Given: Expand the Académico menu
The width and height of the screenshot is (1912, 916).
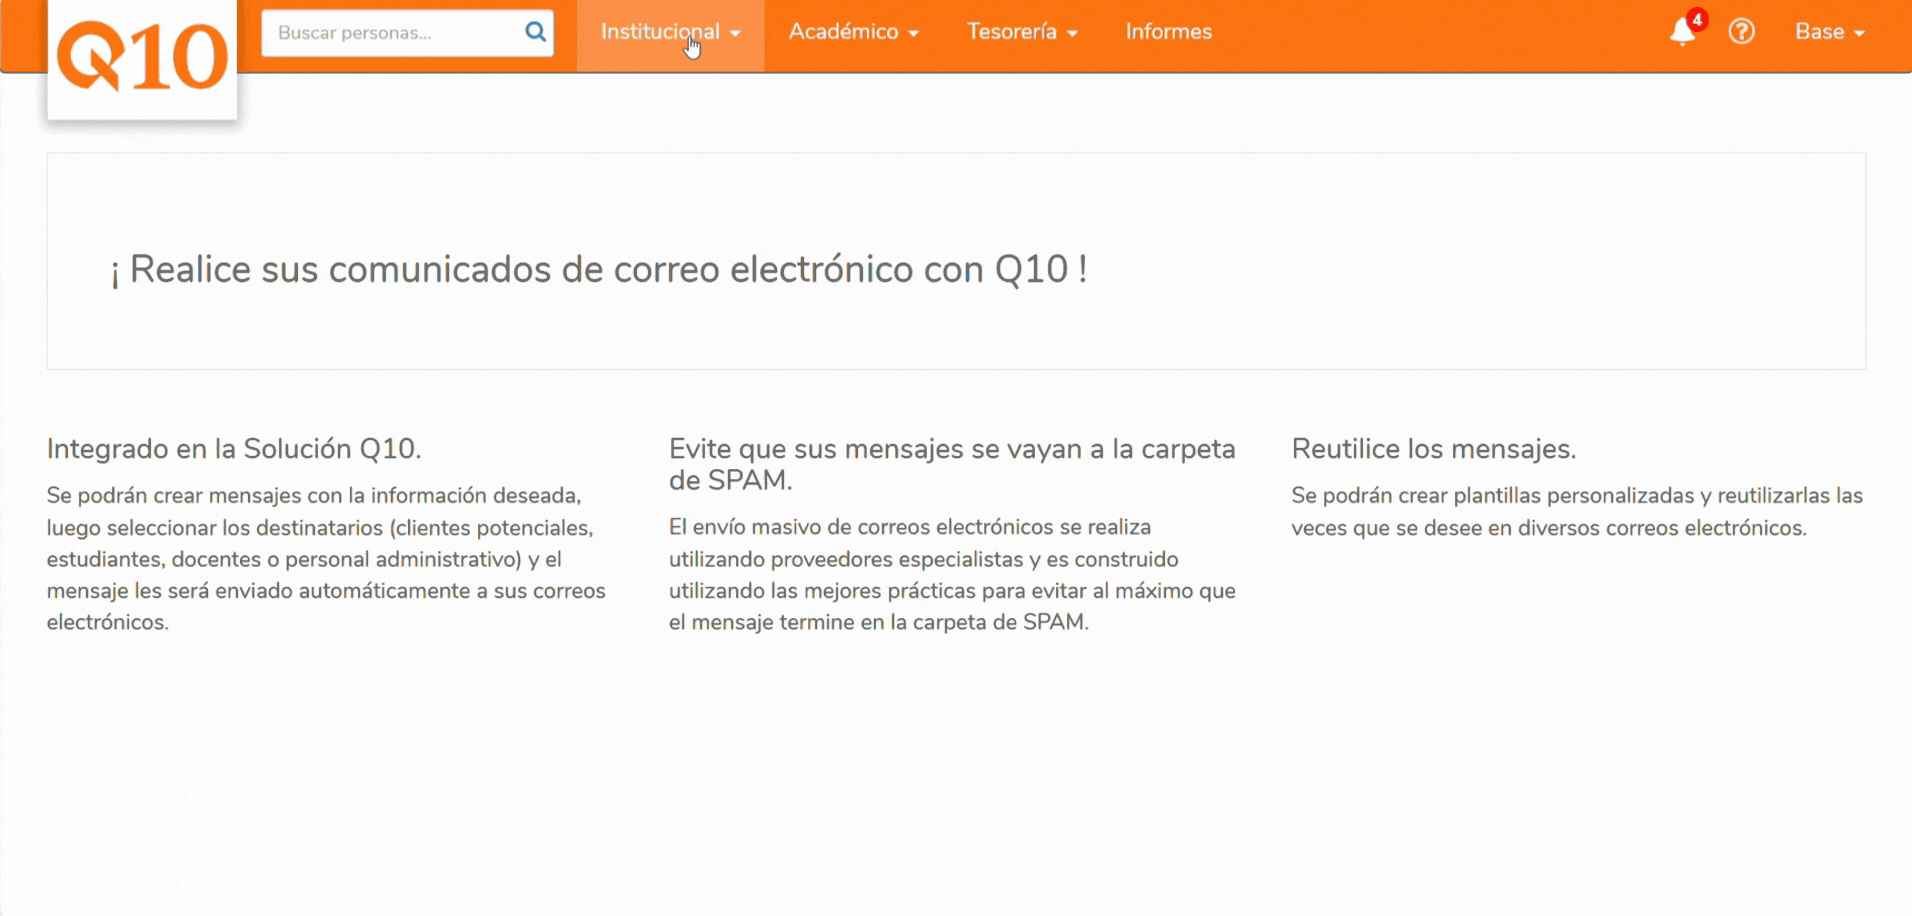Looking at the screenshot, I should tap(853, 32).
